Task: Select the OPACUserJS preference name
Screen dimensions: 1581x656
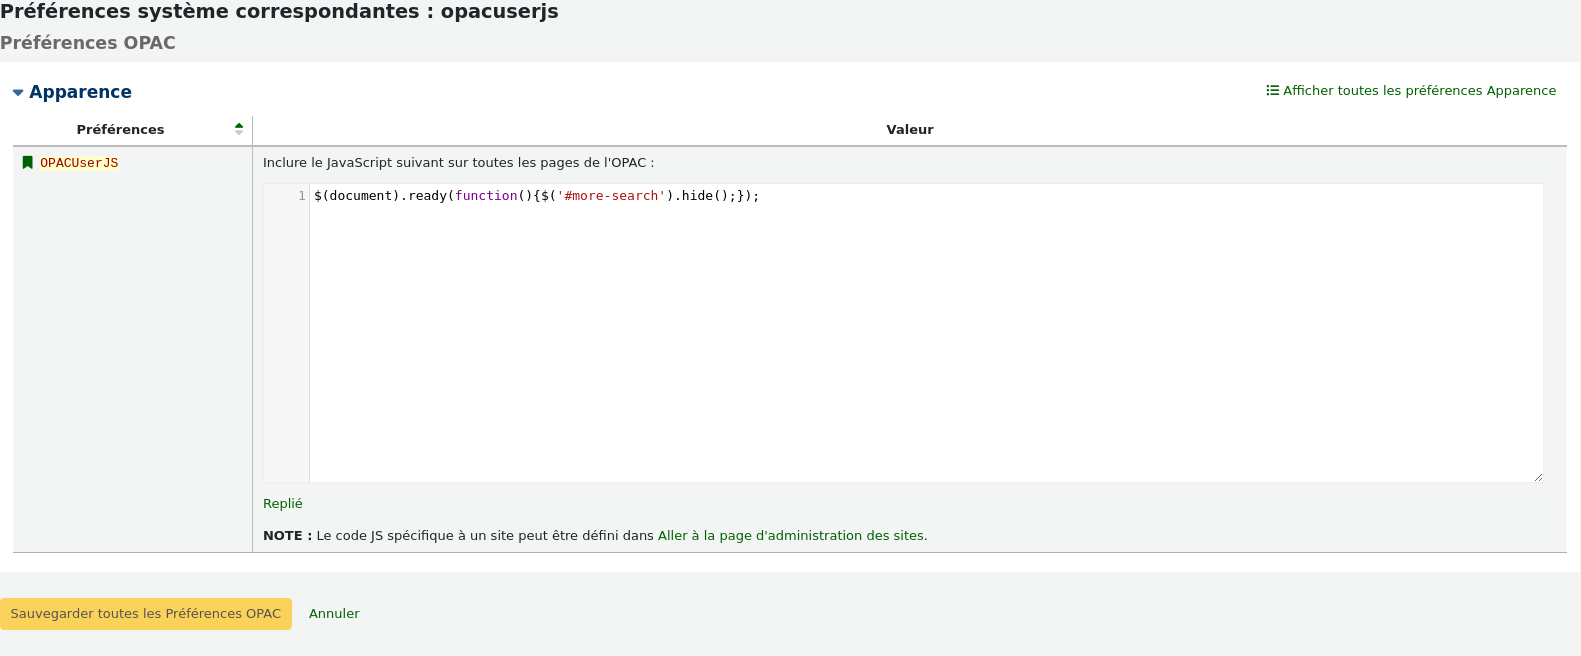Action: pos(79,163)
